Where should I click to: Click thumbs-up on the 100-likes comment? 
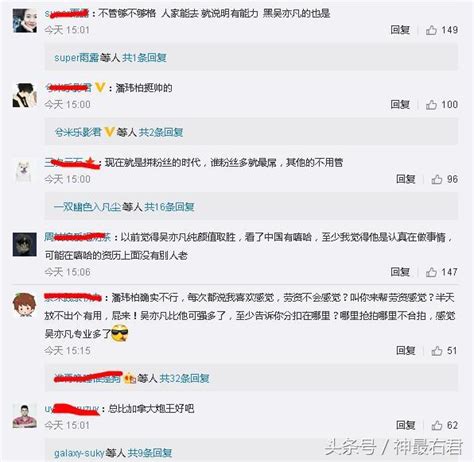click(431, 105)
